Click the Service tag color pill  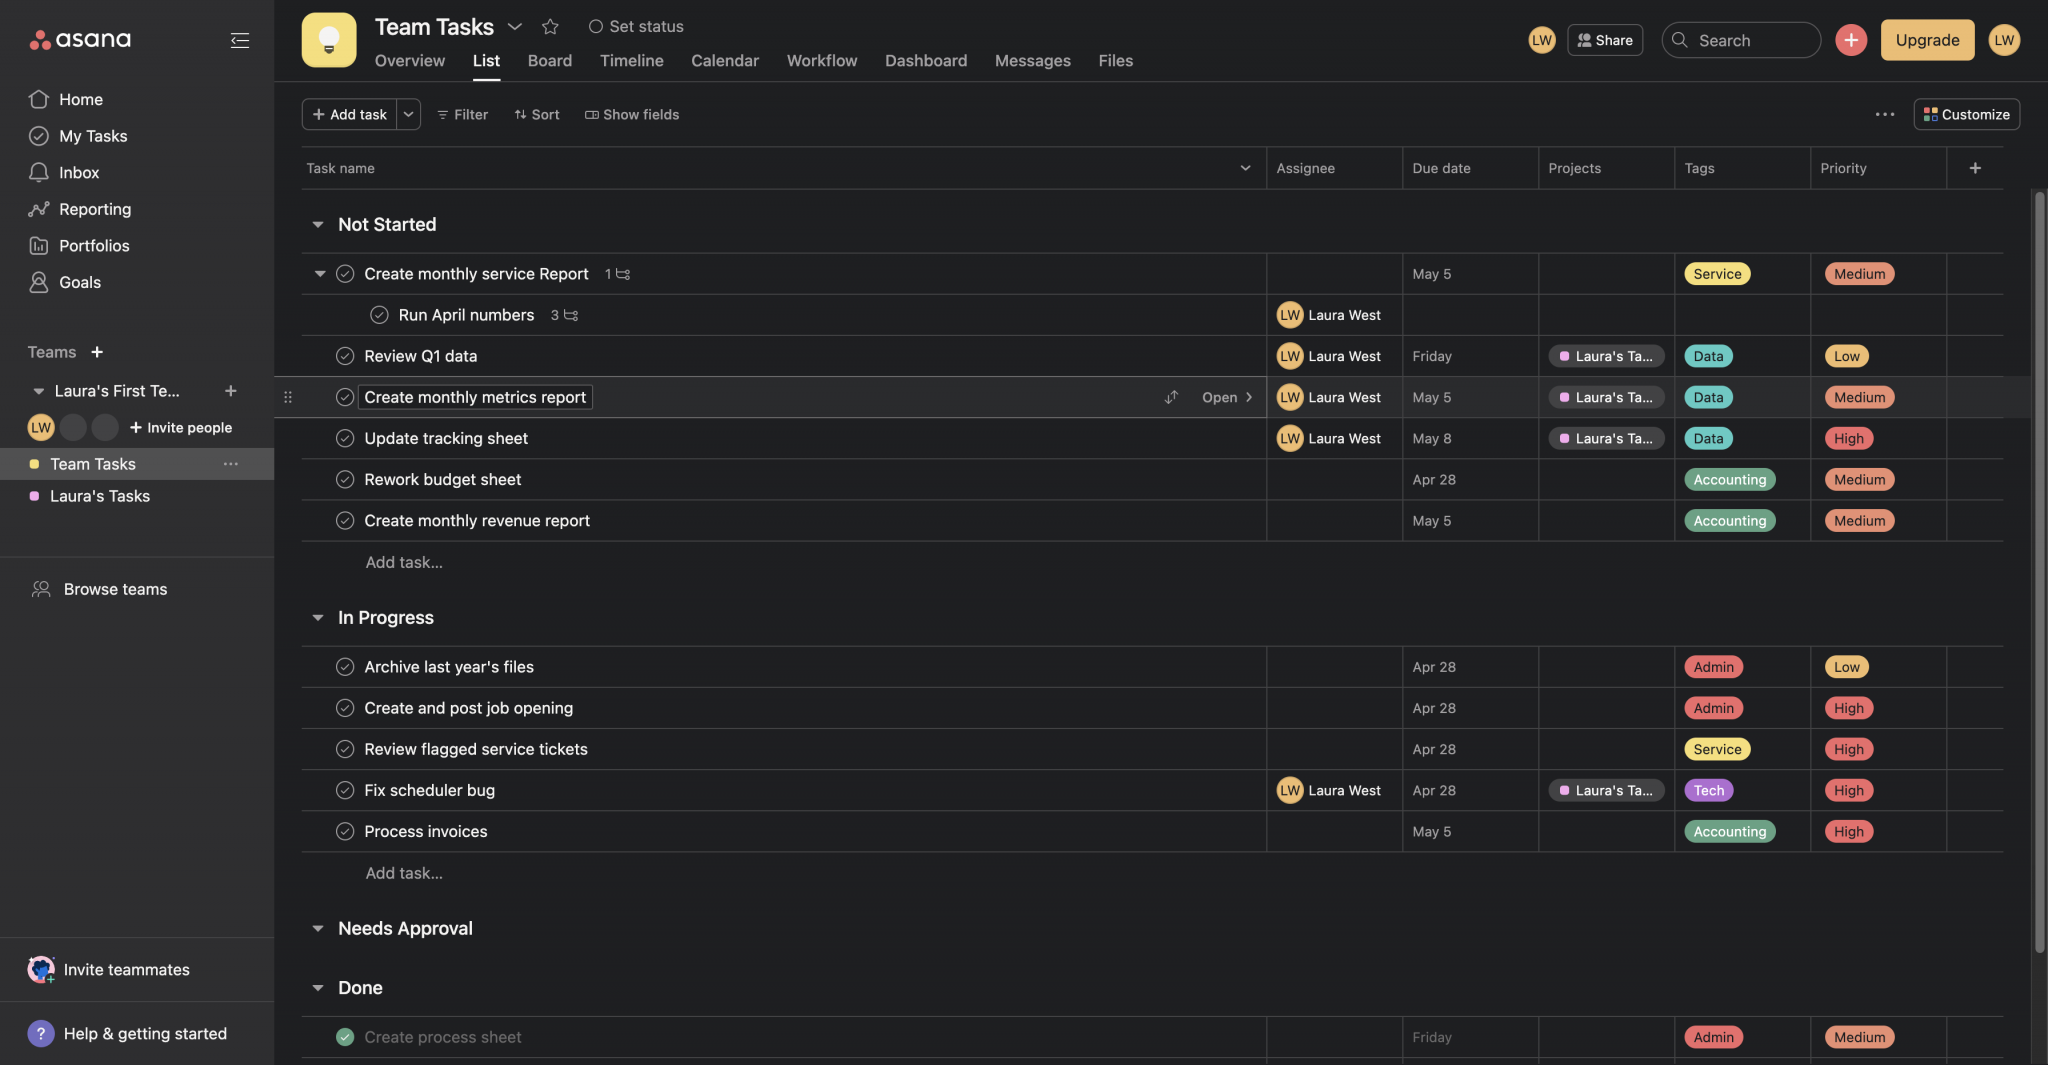1716,273
